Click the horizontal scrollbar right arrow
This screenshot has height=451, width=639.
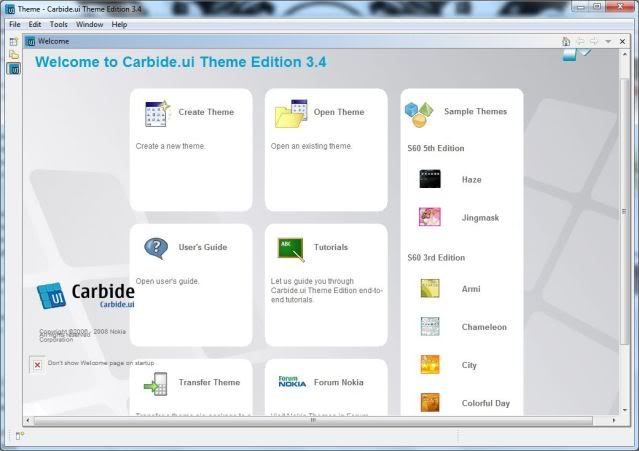tap(614, 420)
